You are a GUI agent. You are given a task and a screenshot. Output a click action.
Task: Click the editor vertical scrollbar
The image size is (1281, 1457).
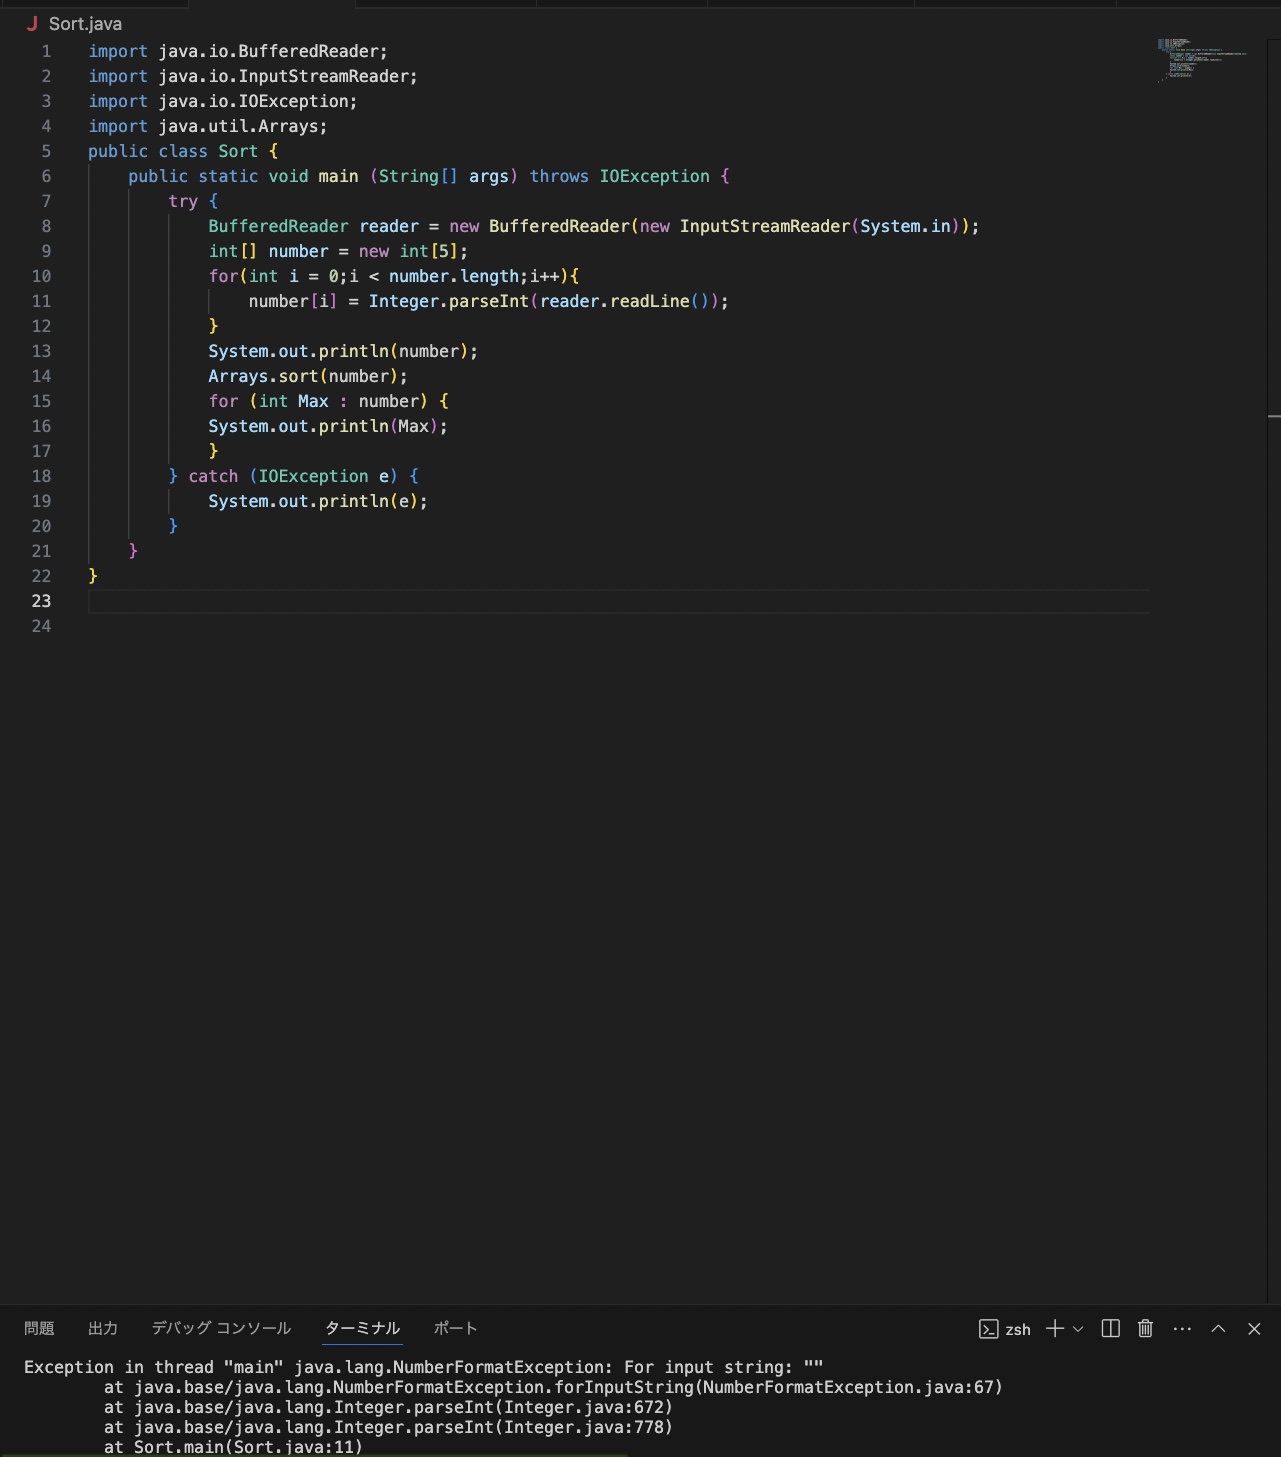click(1274, 670)
